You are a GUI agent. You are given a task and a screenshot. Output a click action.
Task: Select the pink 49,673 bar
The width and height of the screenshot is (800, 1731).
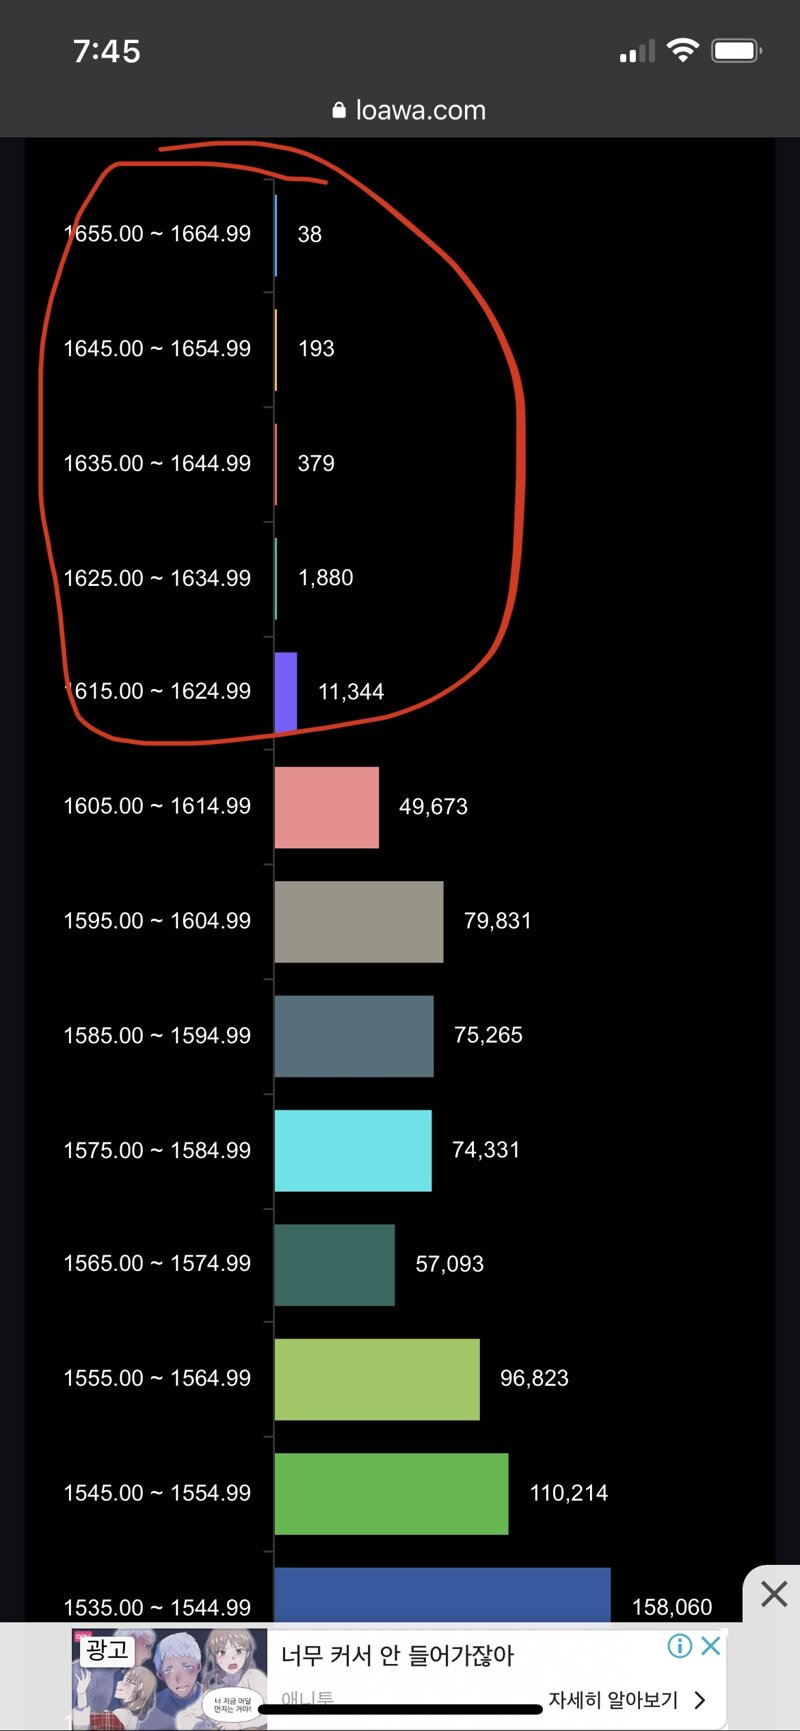pyautogui.click(x=327, y=807)
